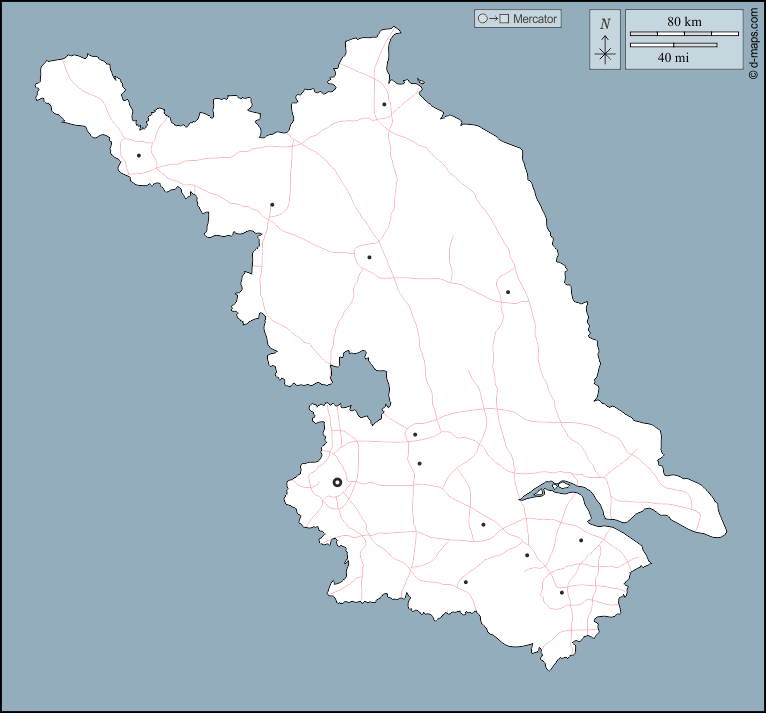Screen dimensions: 766x713
Task: Select the southernmost city dot on the map
Action: pyautogui.click(x=562, y=592)
